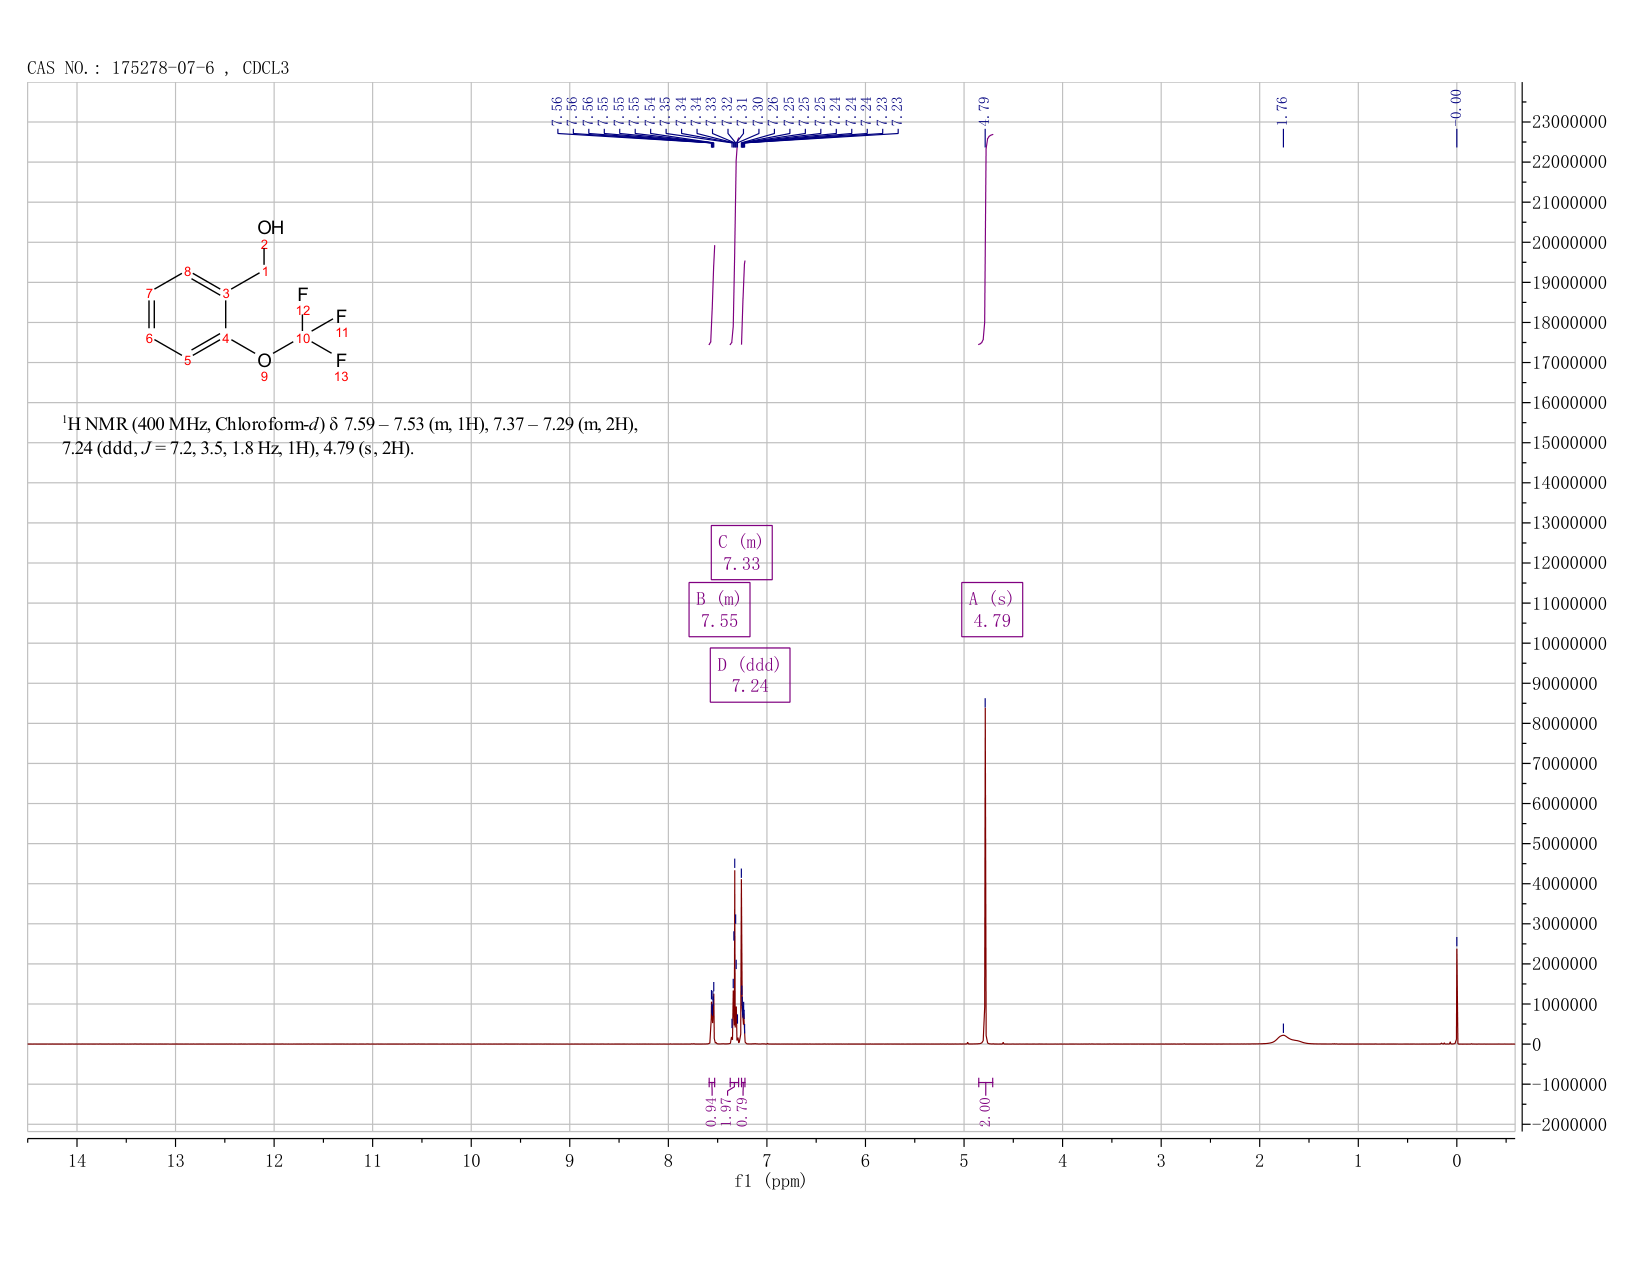Select the 1.97 integral value label

point(726,1111)
